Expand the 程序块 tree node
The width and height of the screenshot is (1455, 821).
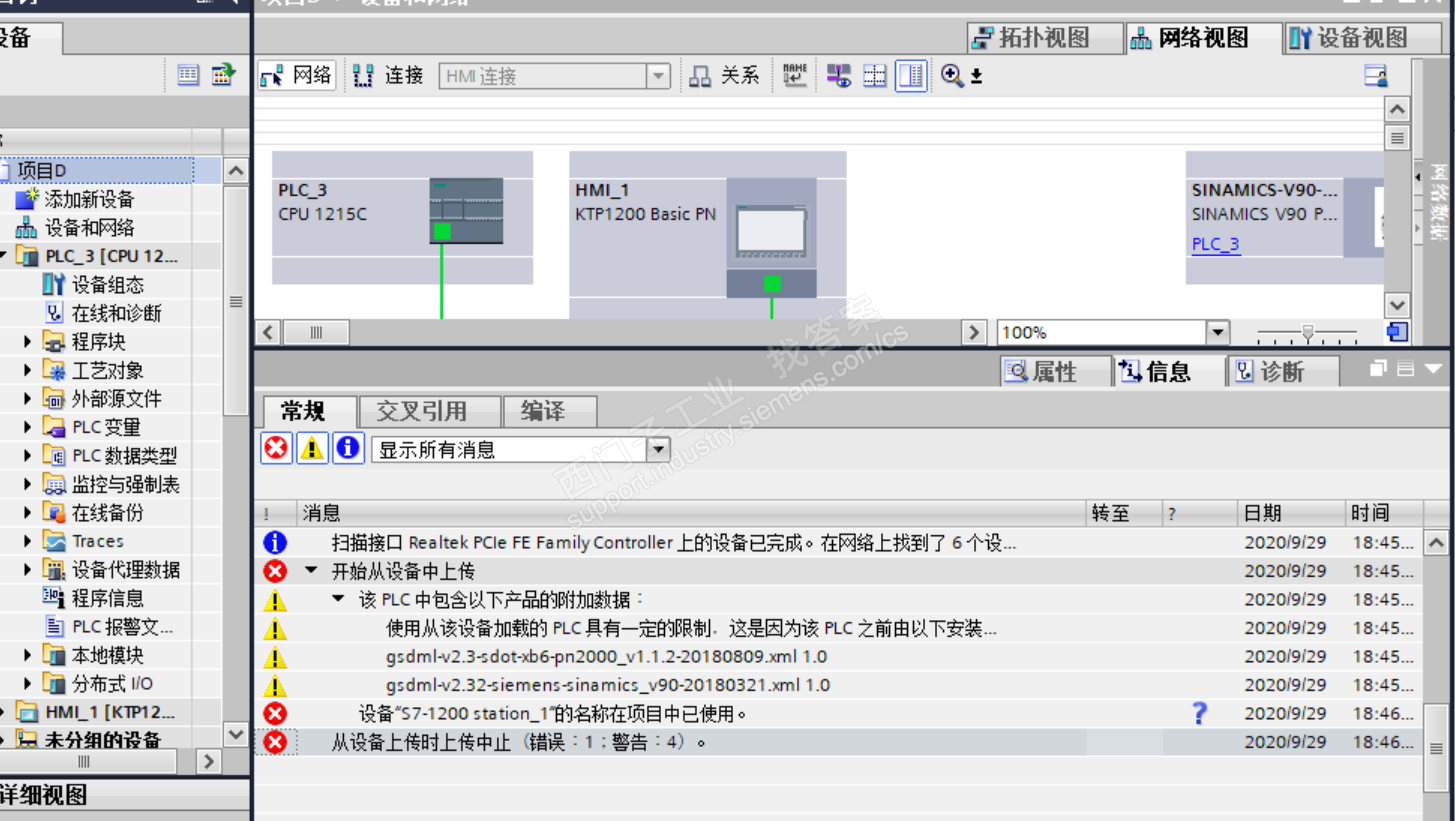(x=29, y=342)
